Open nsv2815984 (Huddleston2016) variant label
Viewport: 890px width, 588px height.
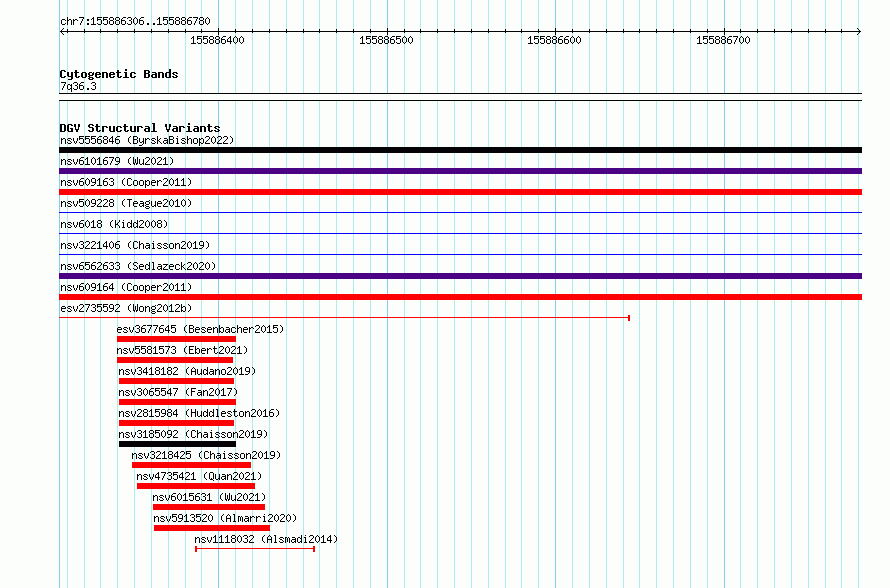tap(199, 413)
